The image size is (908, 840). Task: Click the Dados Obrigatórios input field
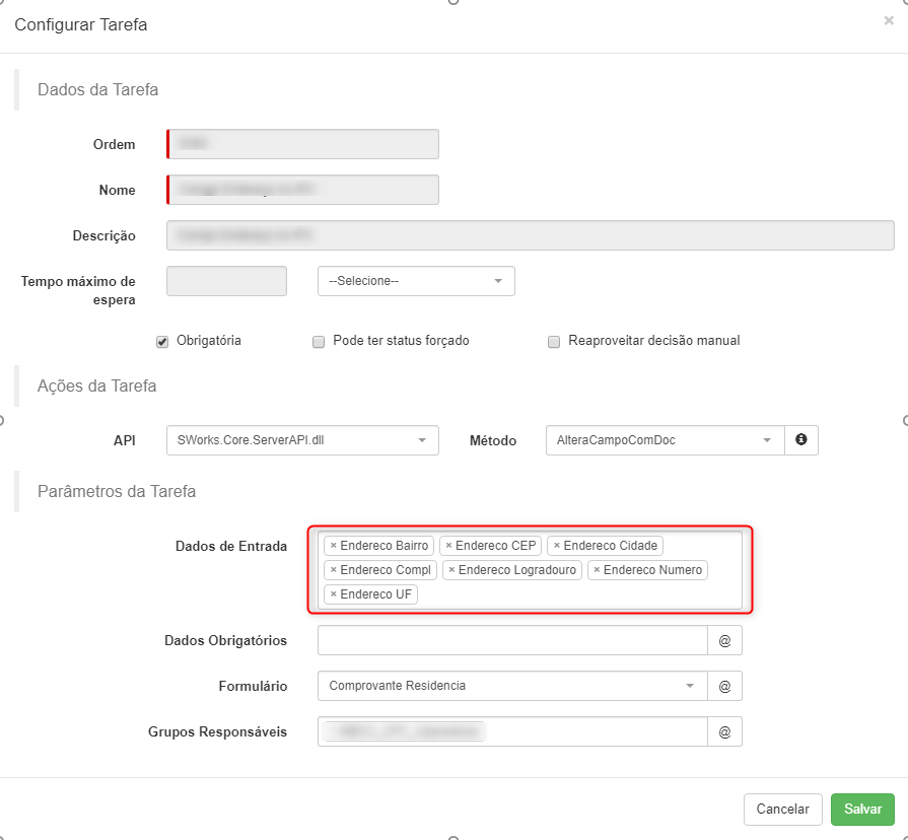(x=512, y=640)
